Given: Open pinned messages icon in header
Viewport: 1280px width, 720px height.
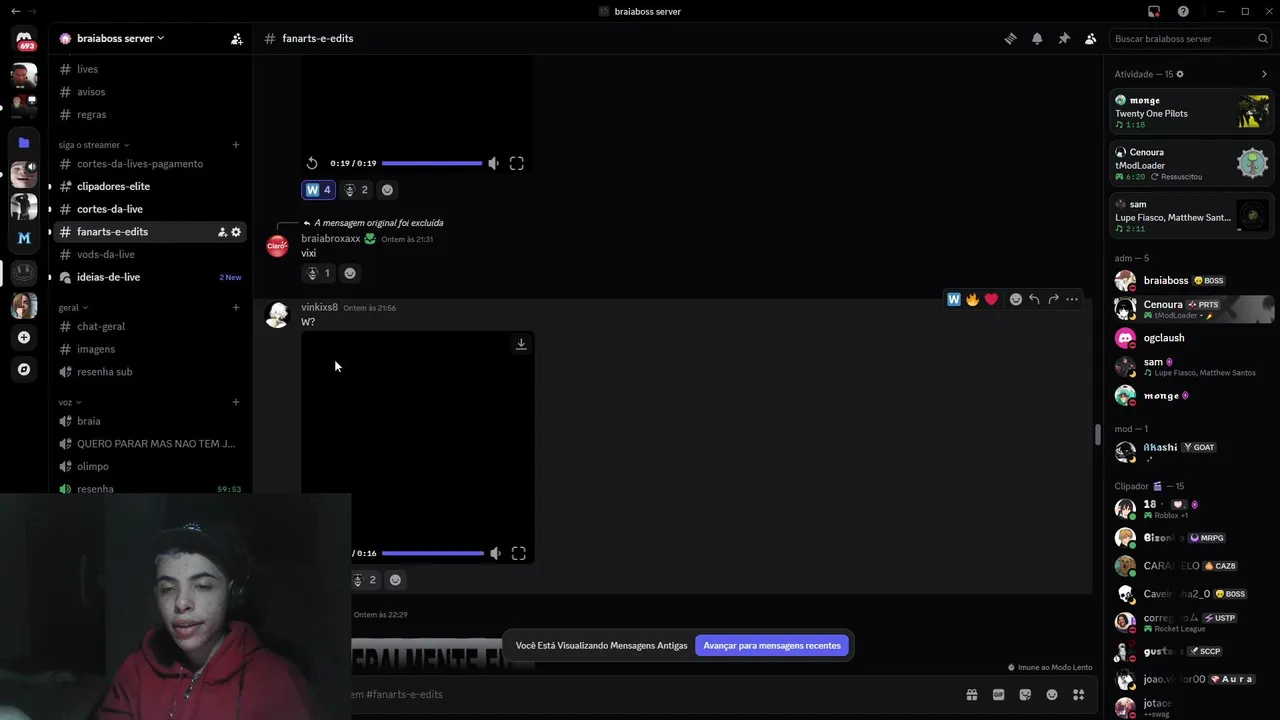Looking at the screenshot, I should (1064, 39).
